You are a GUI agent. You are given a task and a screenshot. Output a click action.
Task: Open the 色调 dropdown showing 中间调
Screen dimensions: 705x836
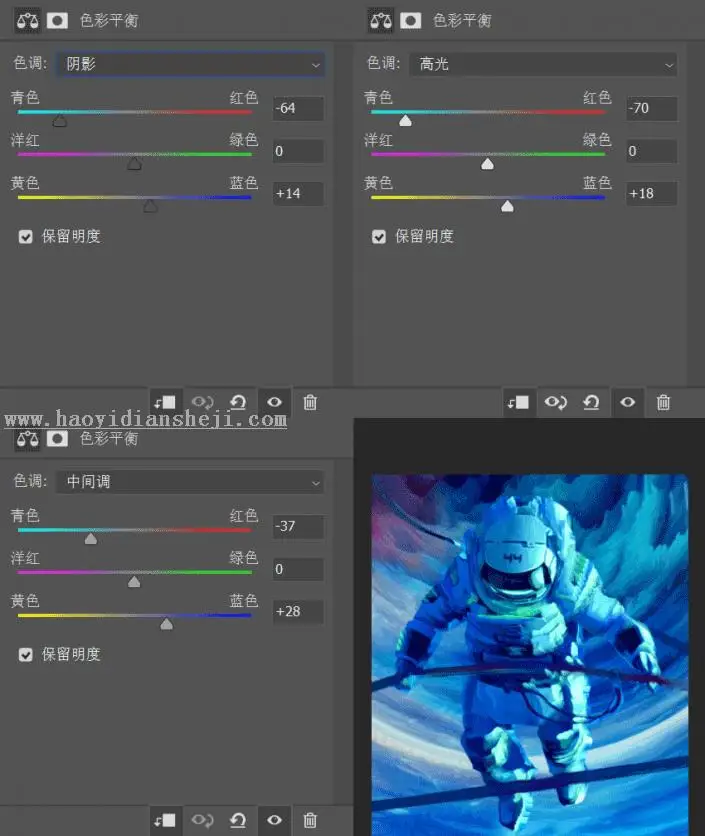pyautogui.click(x=190, y=483)
